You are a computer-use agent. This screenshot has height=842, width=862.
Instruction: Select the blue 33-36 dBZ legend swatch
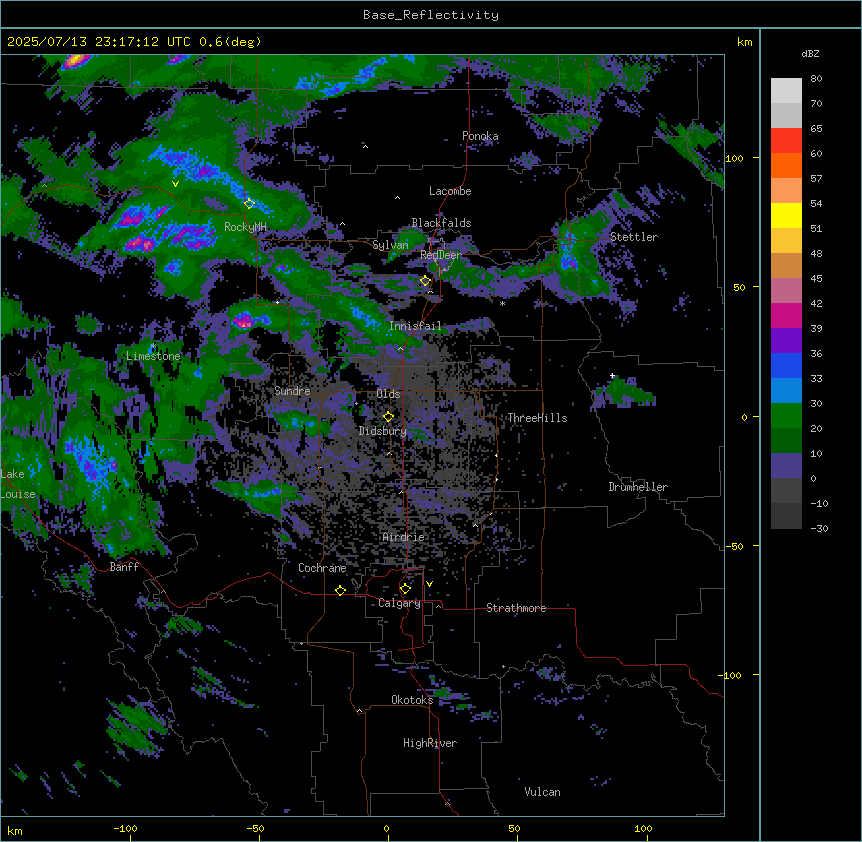[x=786, y=365]
